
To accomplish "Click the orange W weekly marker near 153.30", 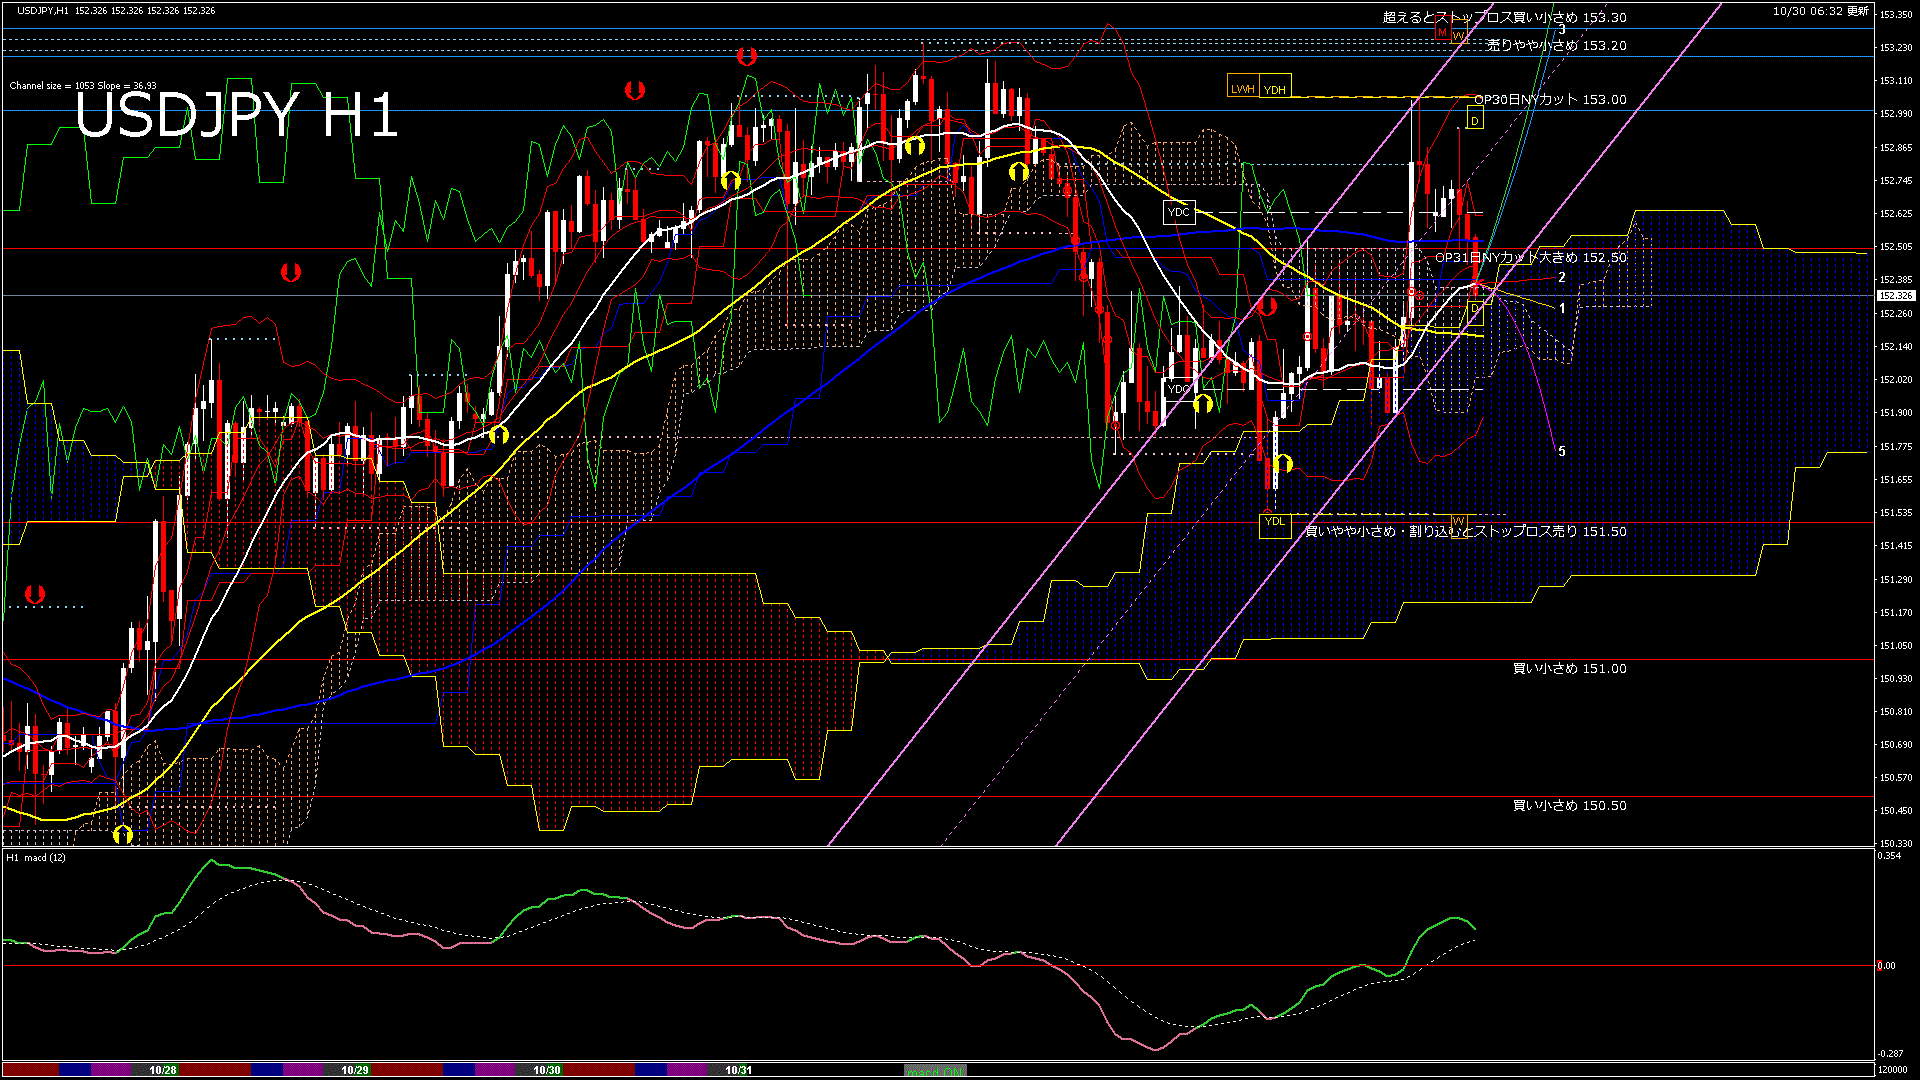I will (1460, 35).
